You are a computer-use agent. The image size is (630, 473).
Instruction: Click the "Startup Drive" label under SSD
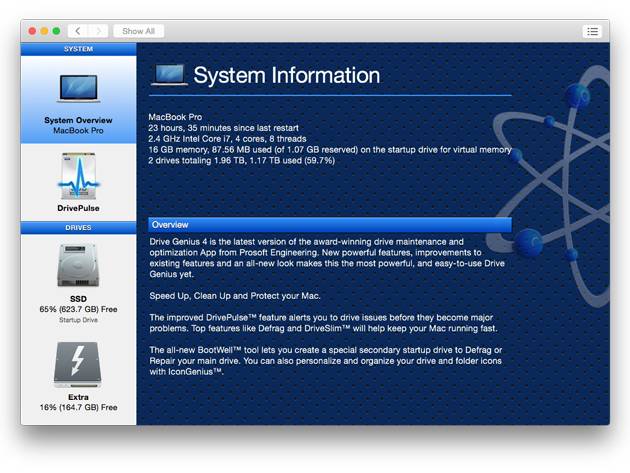78,320
